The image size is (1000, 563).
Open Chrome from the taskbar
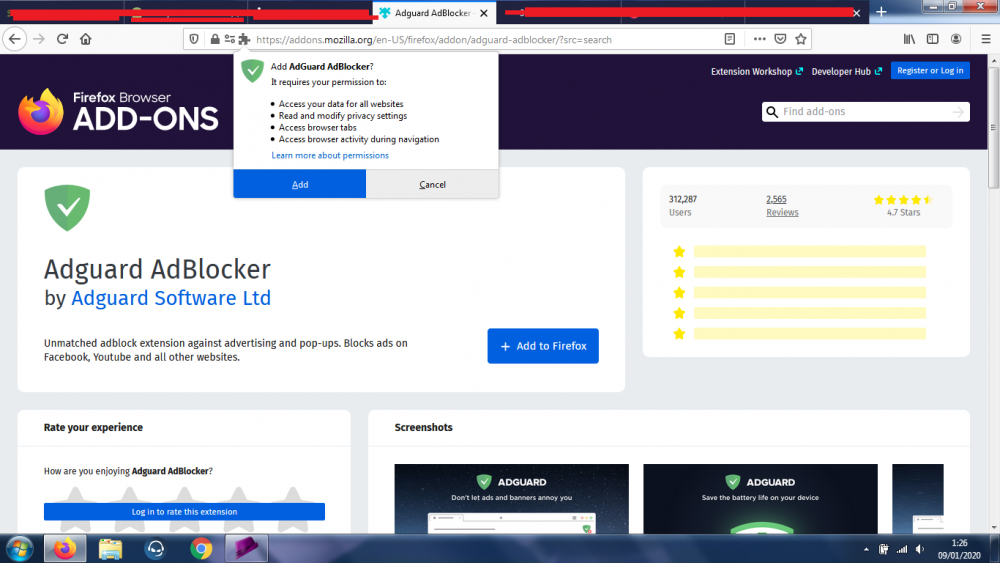(x=201, y=548)
